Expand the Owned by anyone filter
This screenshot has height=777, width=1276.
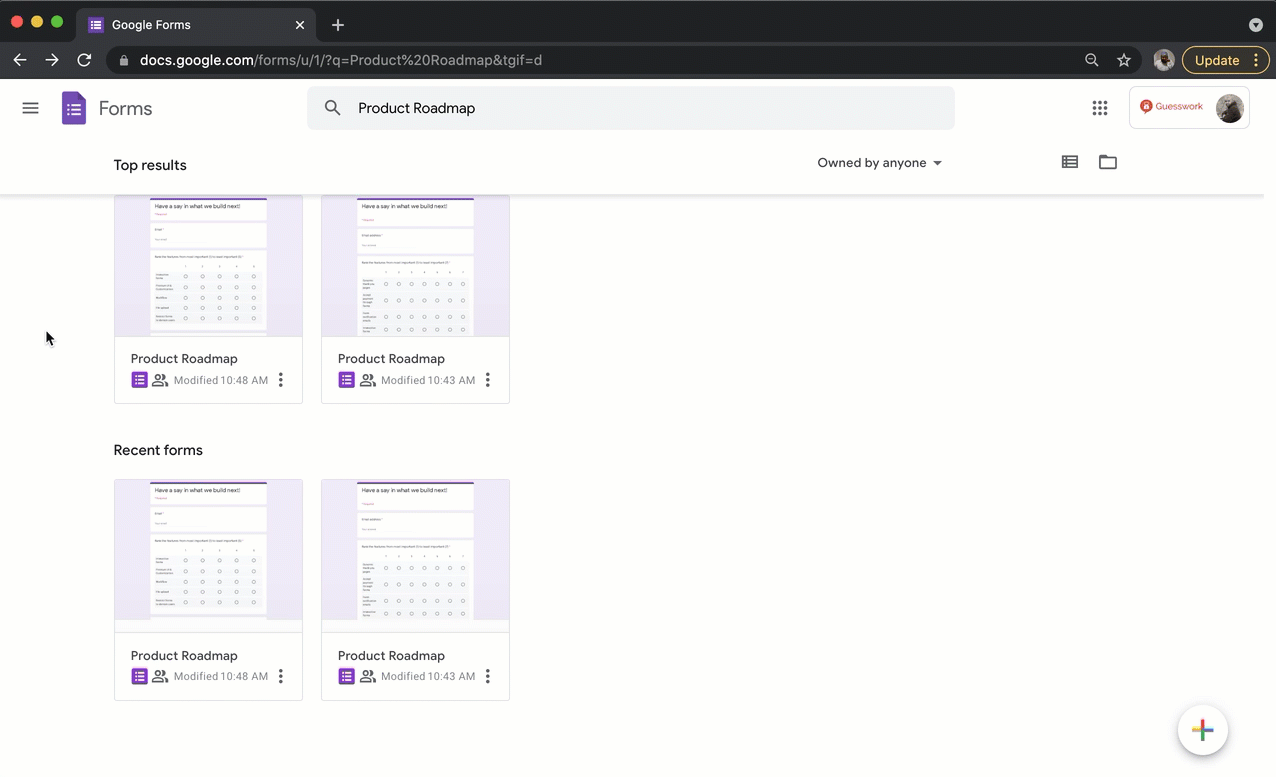click(878, 162)
